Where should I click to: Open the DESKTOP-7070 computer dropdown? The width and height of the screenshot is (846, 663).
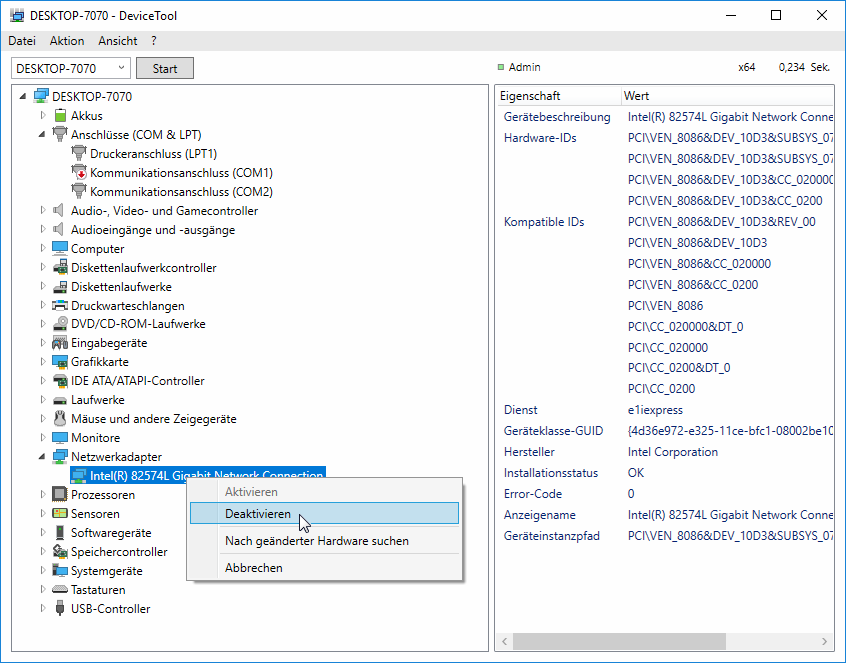121,68
